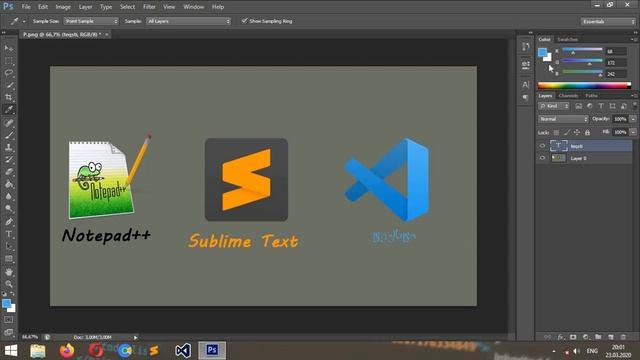Viewport: 640px width, 360px height.
Task: Select the Magic Wand tool
Action: tap(9, 85)
